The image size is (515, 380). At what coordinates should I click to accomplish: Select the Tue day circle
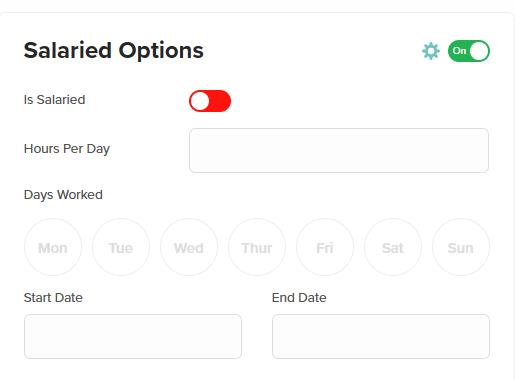tap(121, 247)
